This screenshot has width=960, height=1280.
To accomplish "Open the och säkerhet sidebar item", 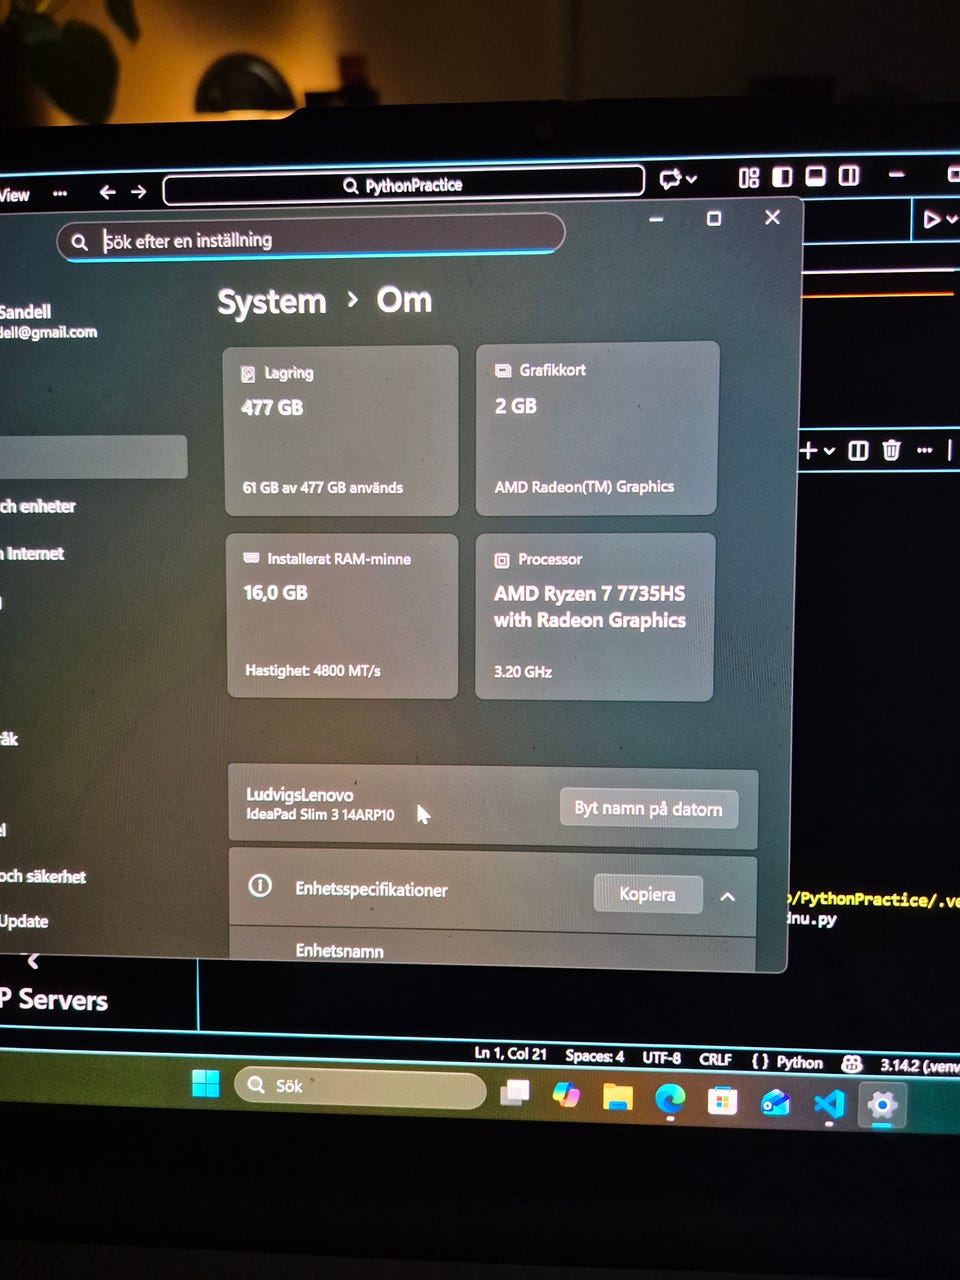I will pos(43,877).
